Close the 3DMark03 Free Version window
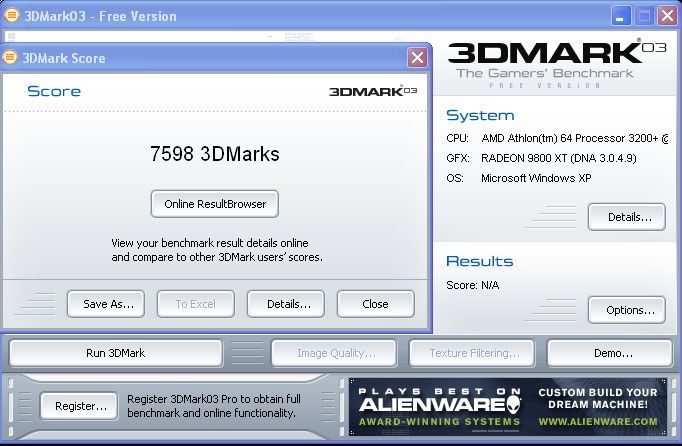The image size is (682, 446). click(x=667, y=16)
